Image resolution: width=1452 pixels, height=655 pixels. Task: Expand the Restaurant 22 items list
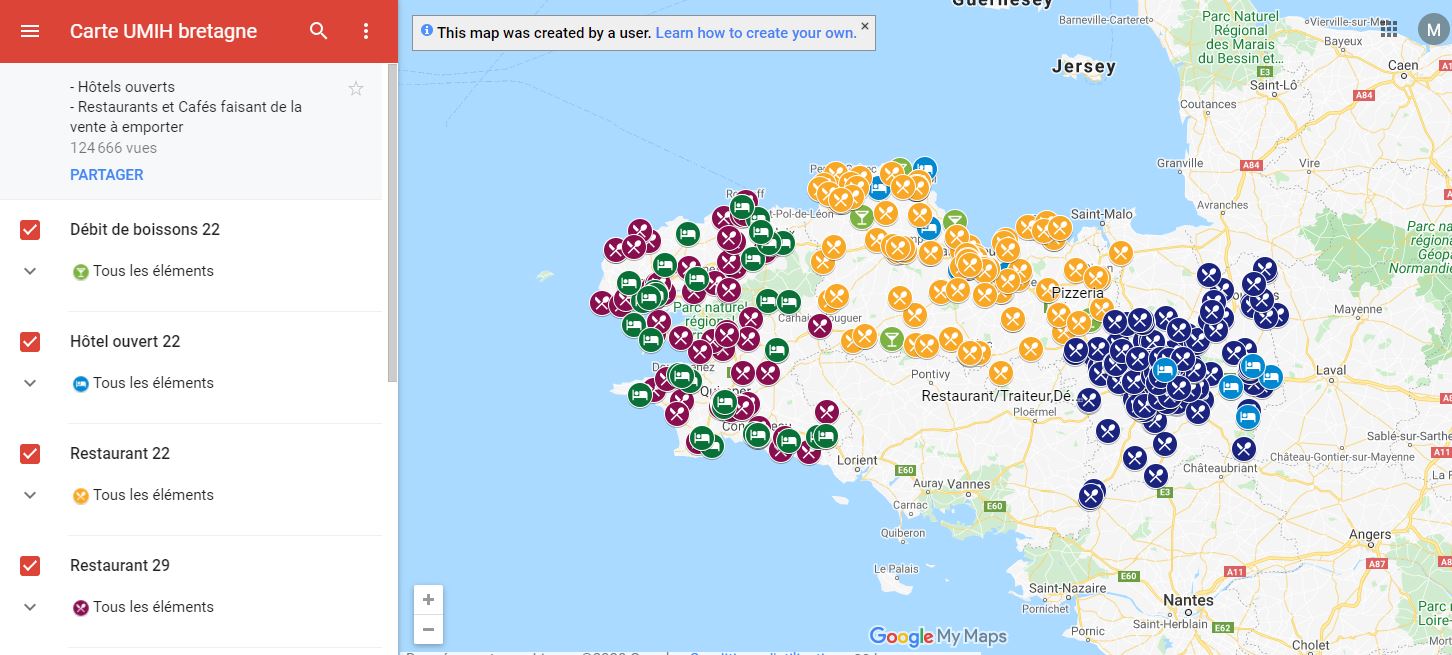(30, 495)
